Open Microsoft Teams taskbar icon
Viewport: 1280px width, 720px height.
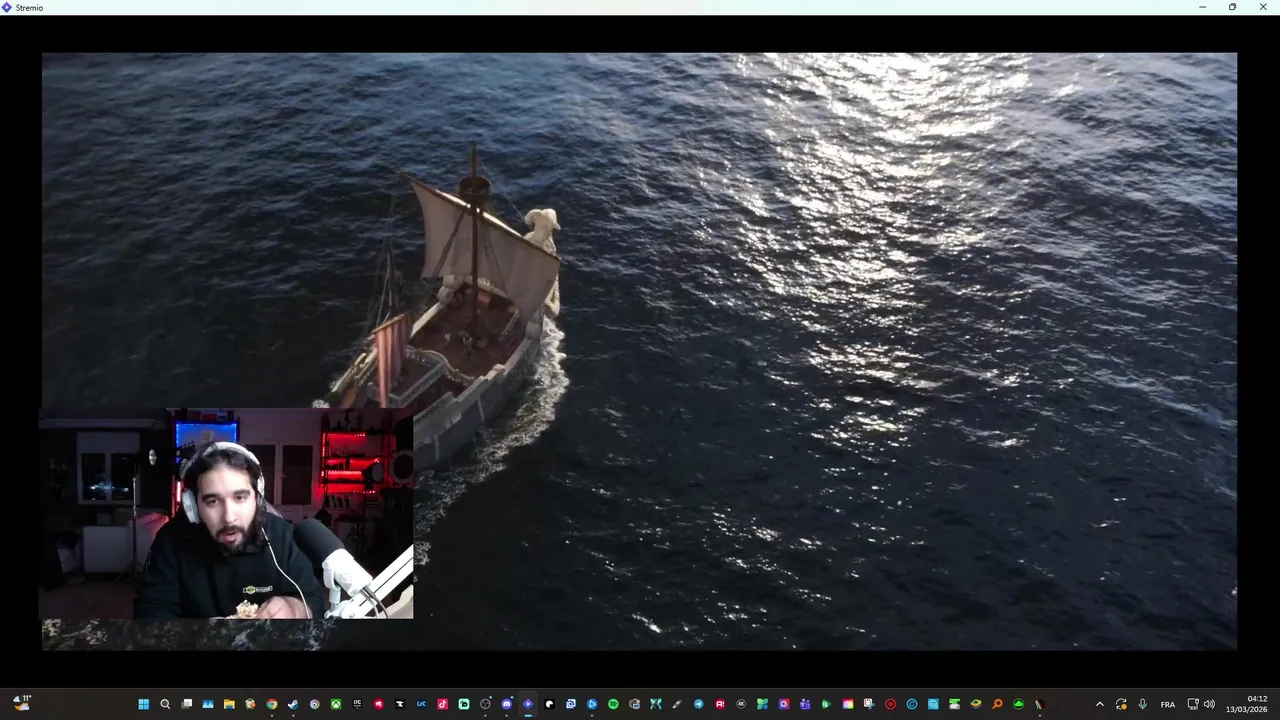click(805, 704)
